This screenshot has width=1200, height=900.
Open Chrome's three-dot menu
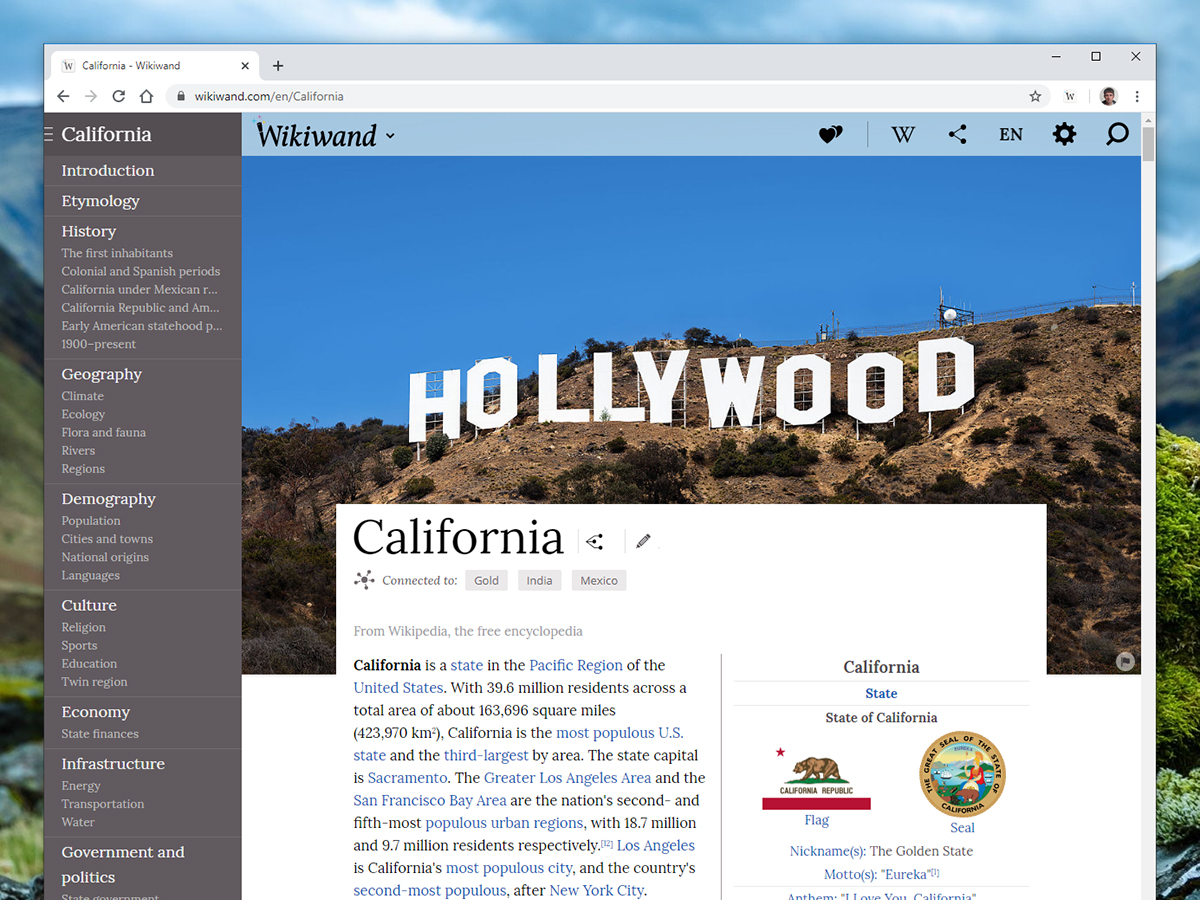point(1137,96)
